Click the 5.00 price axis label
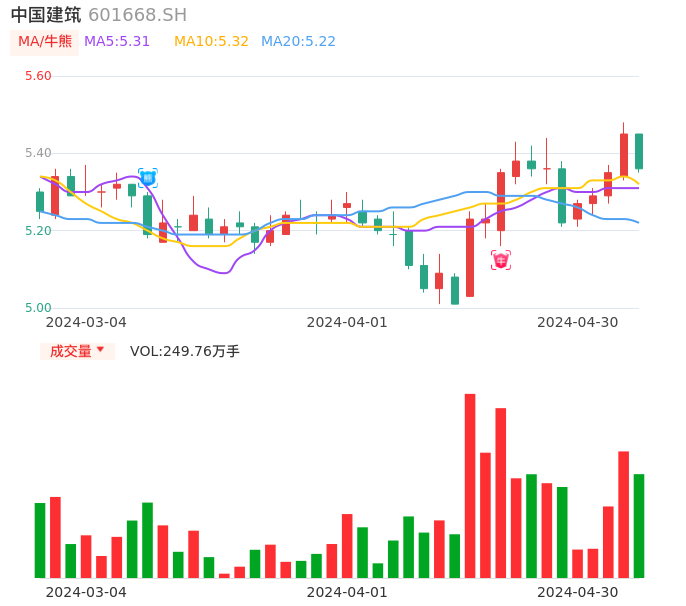The image size is (686, 606). pos(38,308)
